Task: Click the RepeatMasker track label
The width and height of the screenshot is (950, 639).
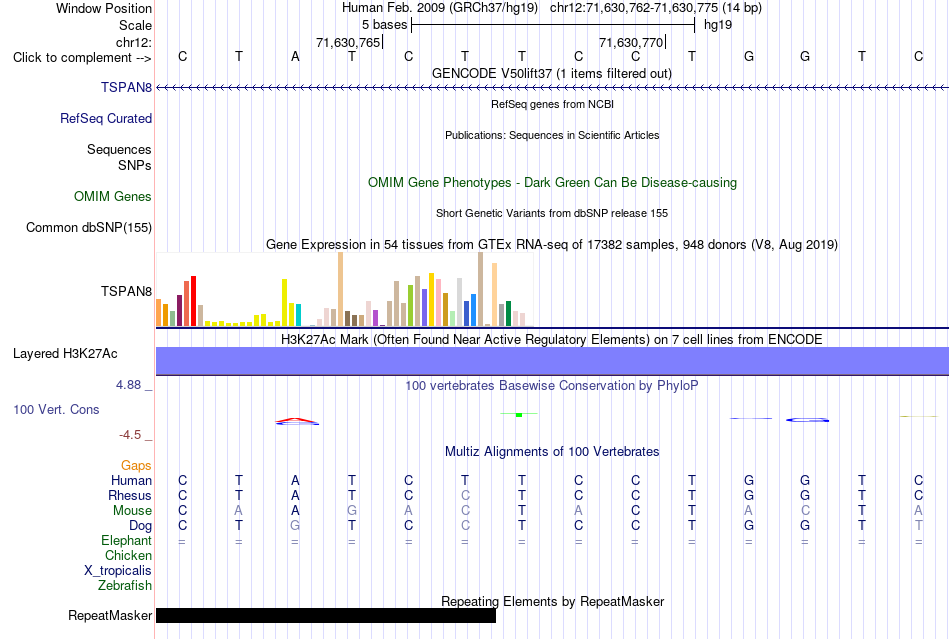Action: 110,615
